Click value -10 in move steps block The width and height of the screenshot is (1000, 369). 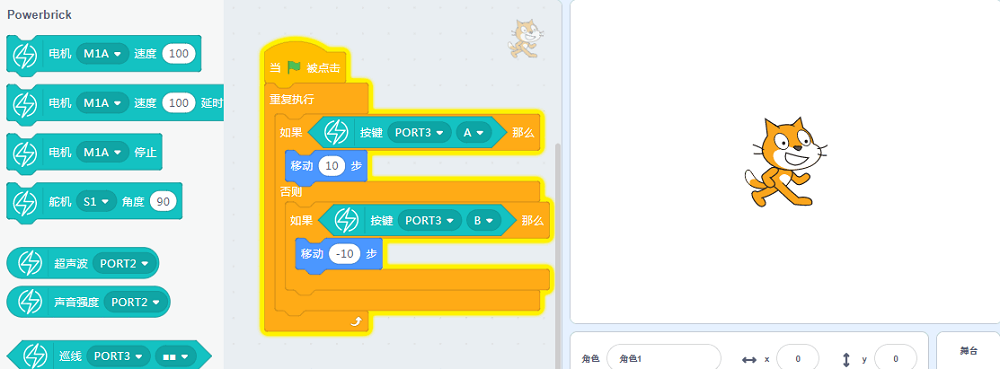(x=345, y=254)
